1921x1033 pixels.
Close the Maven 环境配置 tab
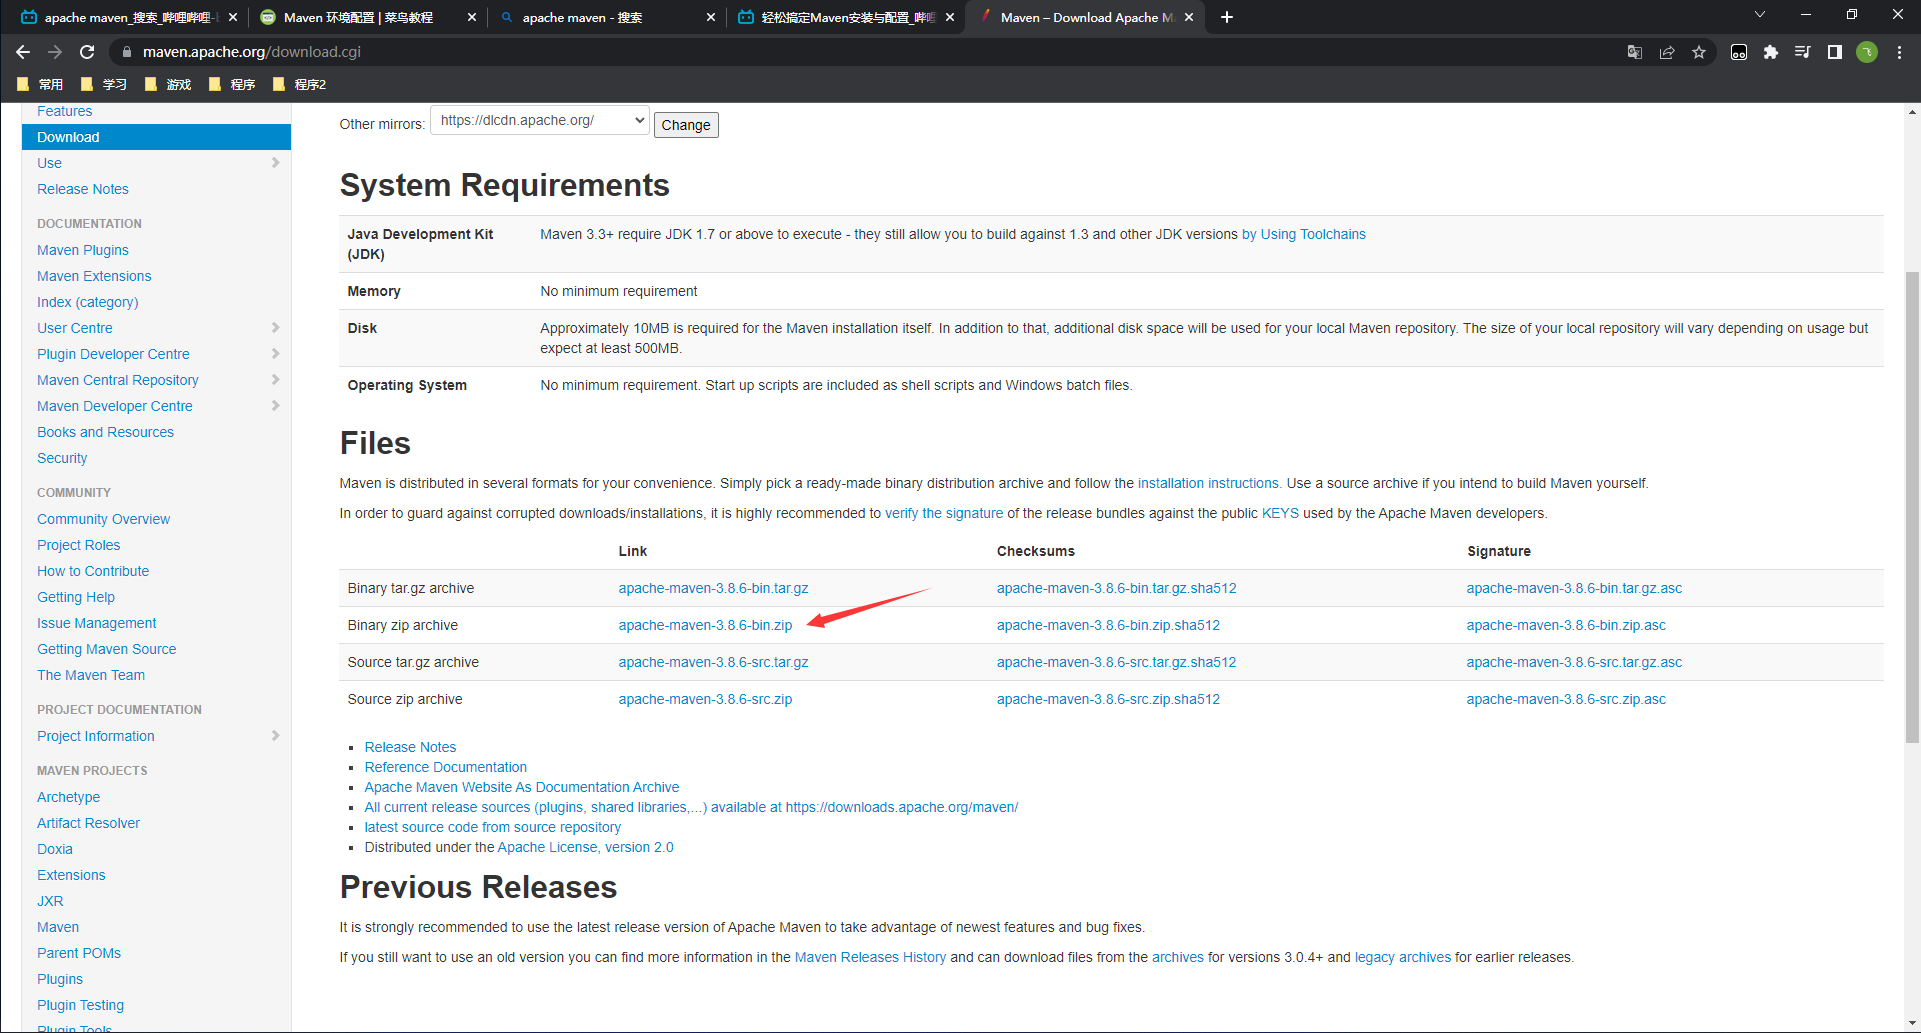472,17
